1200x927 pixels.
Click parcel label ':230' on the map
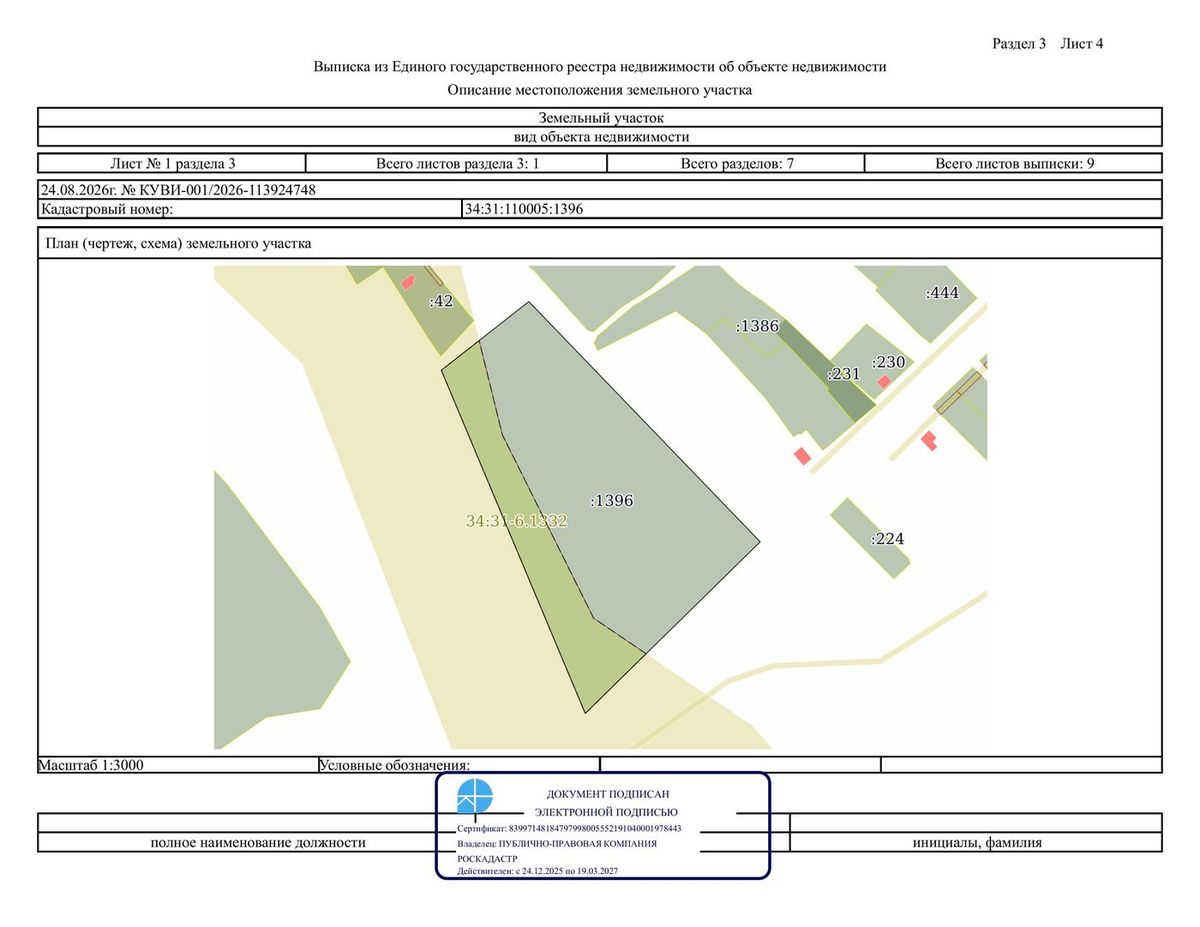click(888, 362)
